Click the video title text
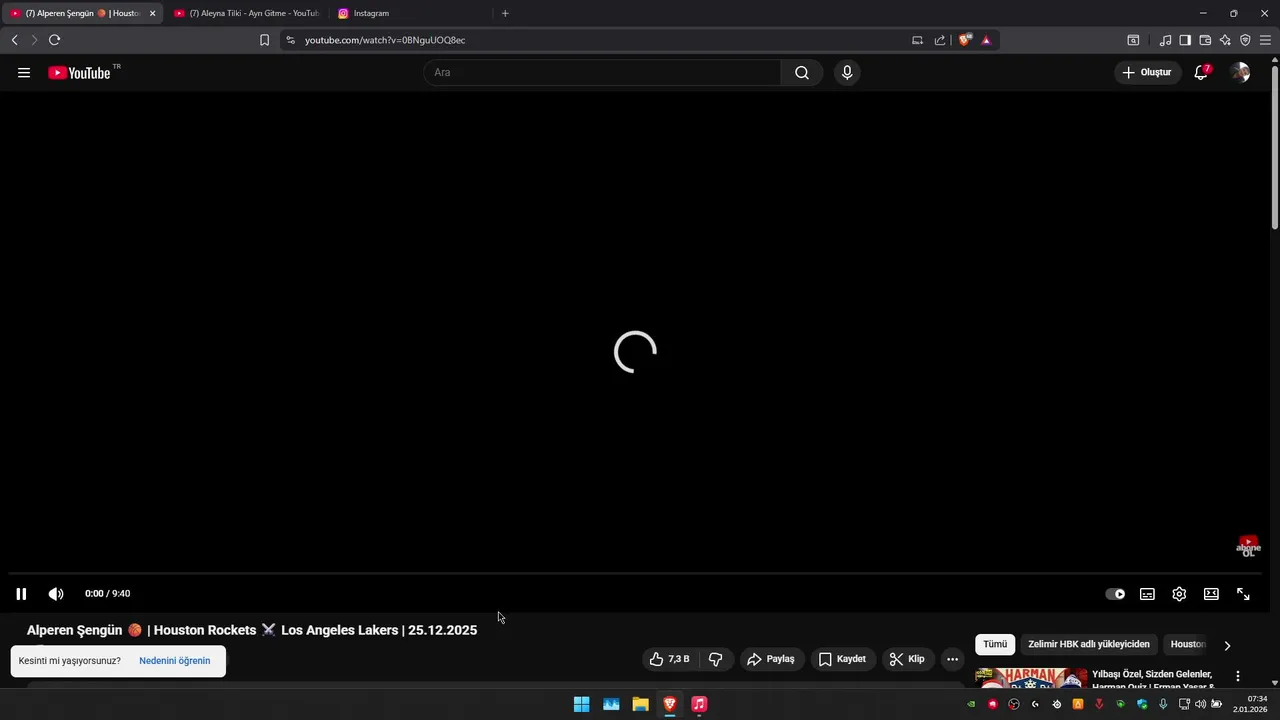This screenshot has width=1280, height=720. (x=252, y=630)
